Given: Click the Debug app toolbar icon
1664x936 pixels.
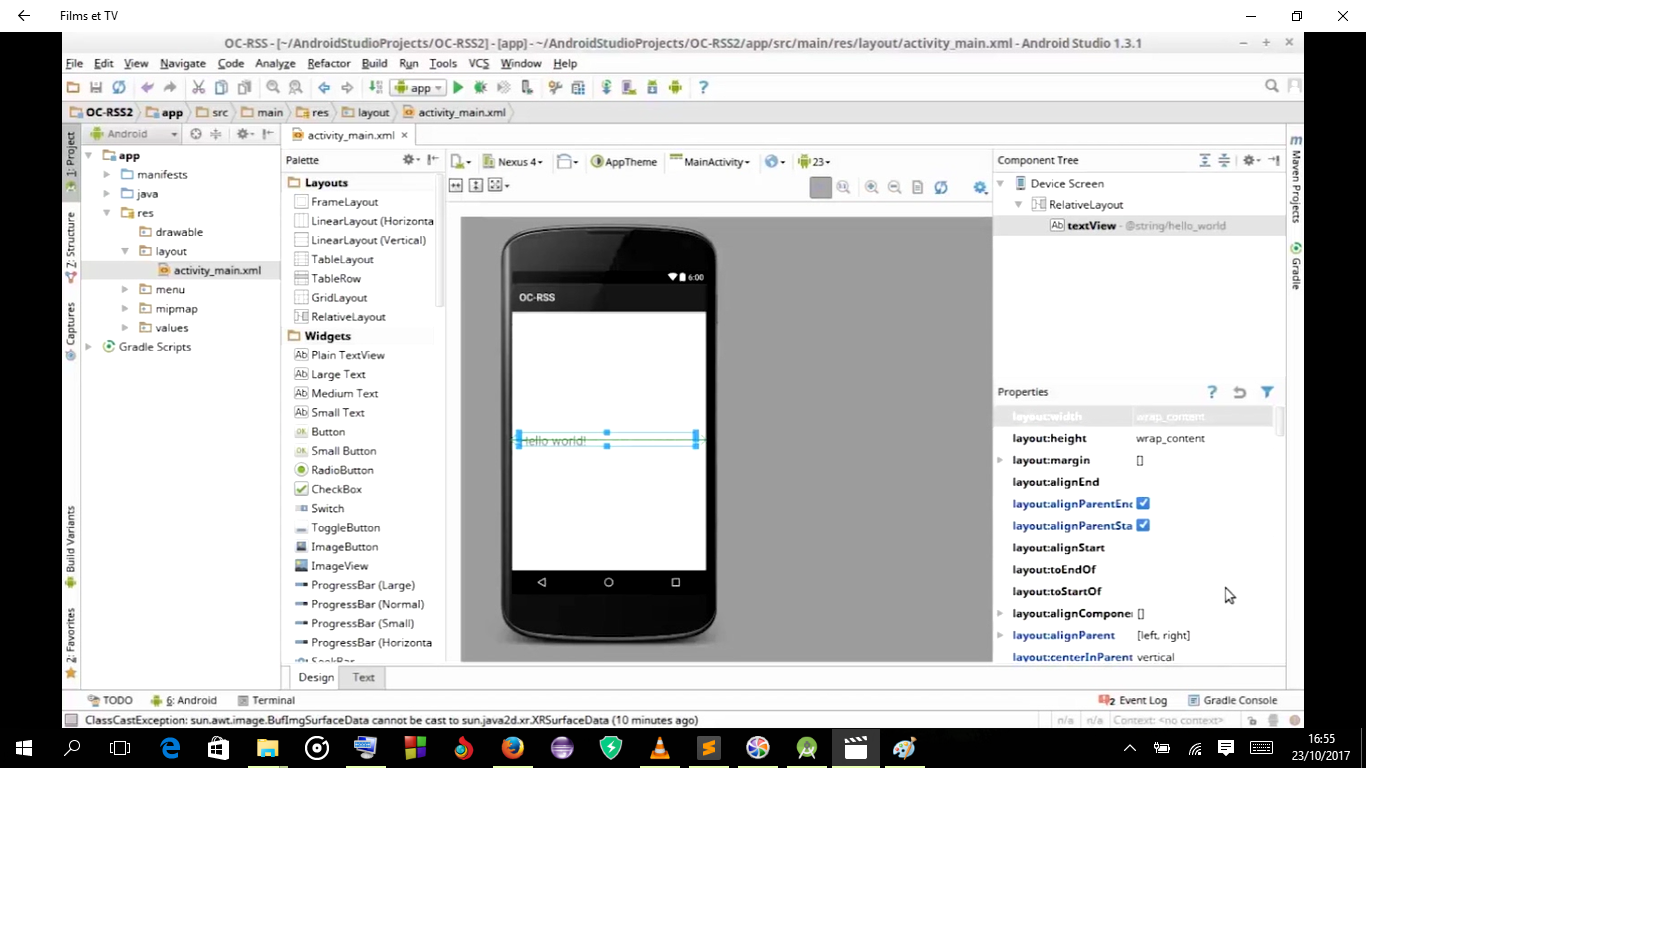Looking at the screenshot, I should (x=481, y=88).
